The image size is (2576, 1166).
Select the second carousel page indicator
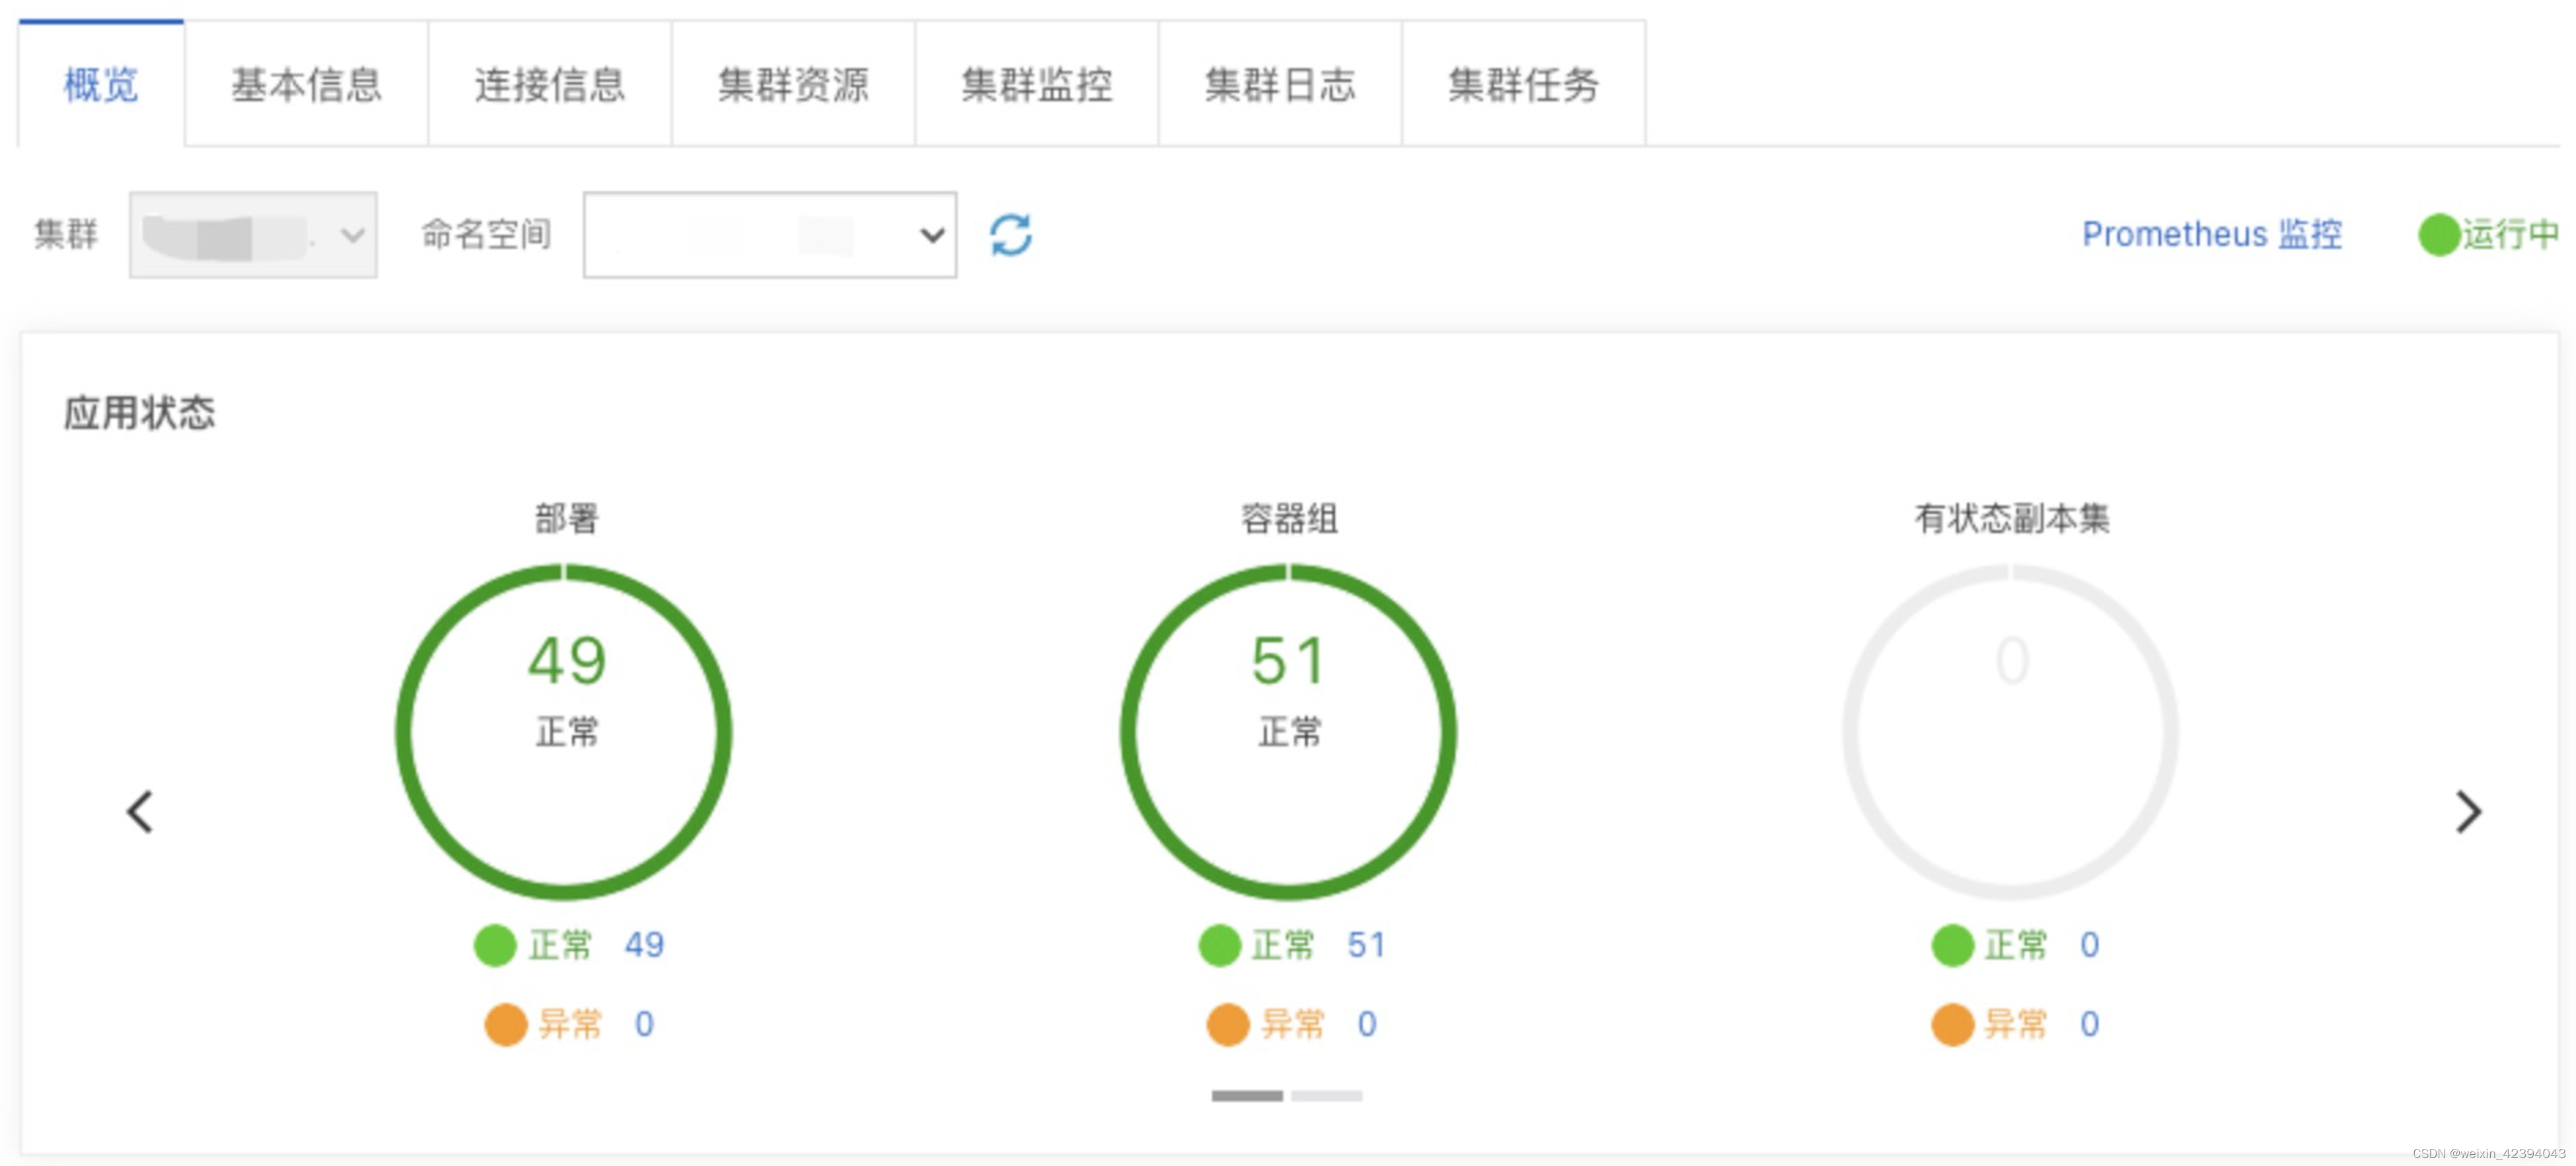point(1326,1096)
